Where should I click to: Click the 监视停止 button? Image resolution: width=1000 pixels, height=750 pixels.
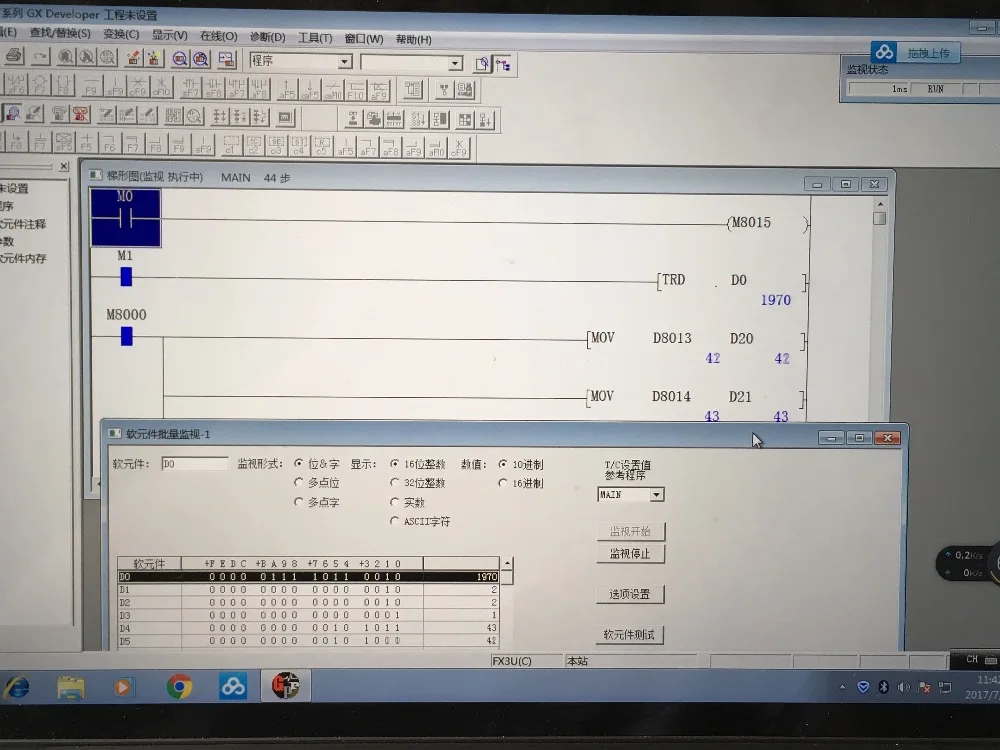pos(630,553)
